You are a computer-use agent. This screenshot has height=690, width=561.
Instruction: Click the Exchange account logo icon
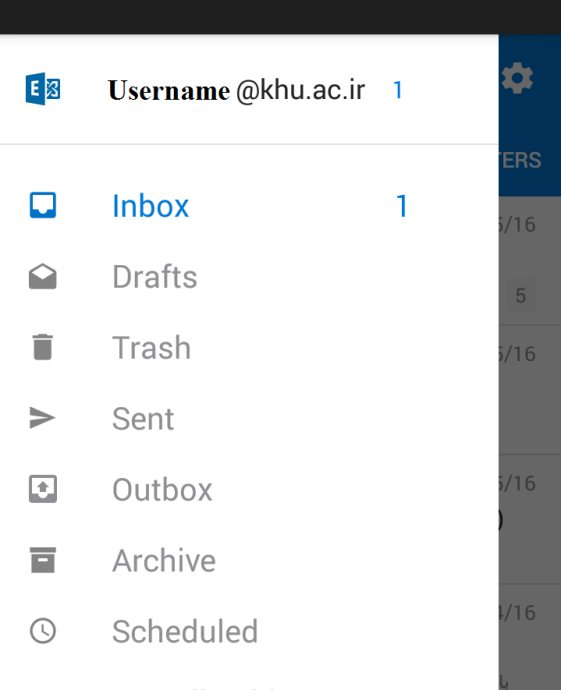[x=43, y=89]
